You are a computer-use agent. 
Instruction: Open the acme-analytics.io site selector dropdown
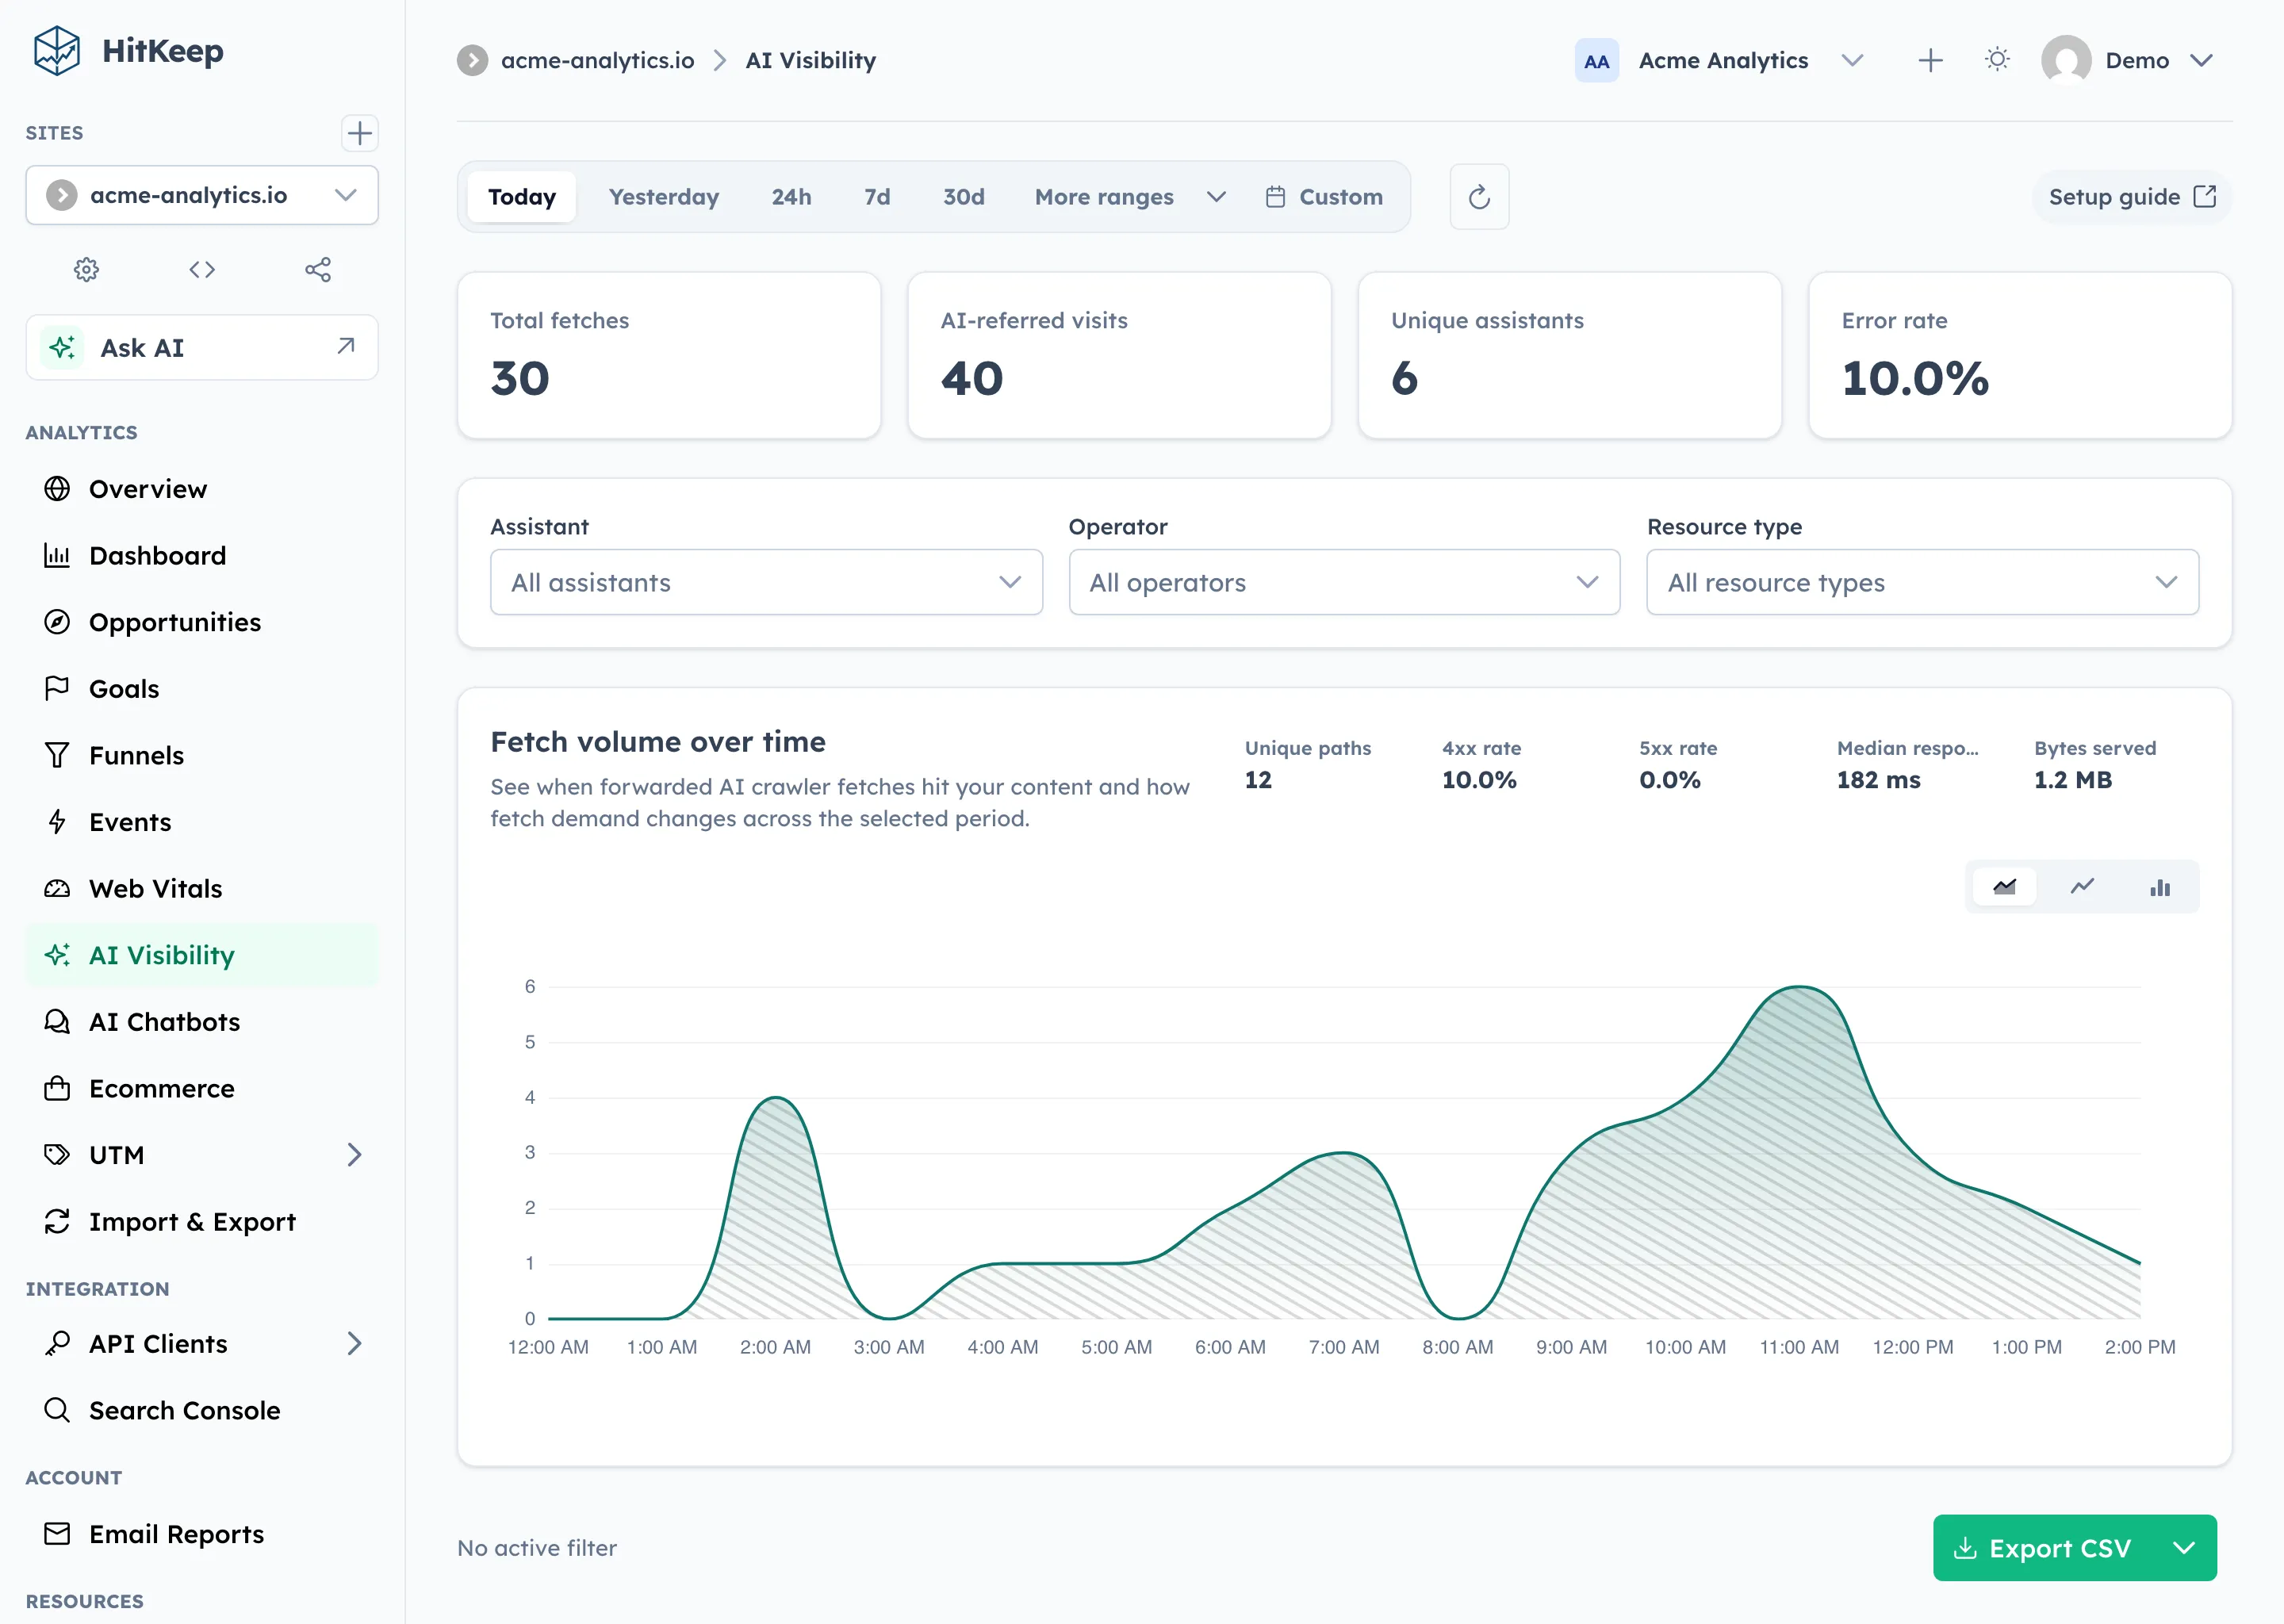tap(202, 195)
